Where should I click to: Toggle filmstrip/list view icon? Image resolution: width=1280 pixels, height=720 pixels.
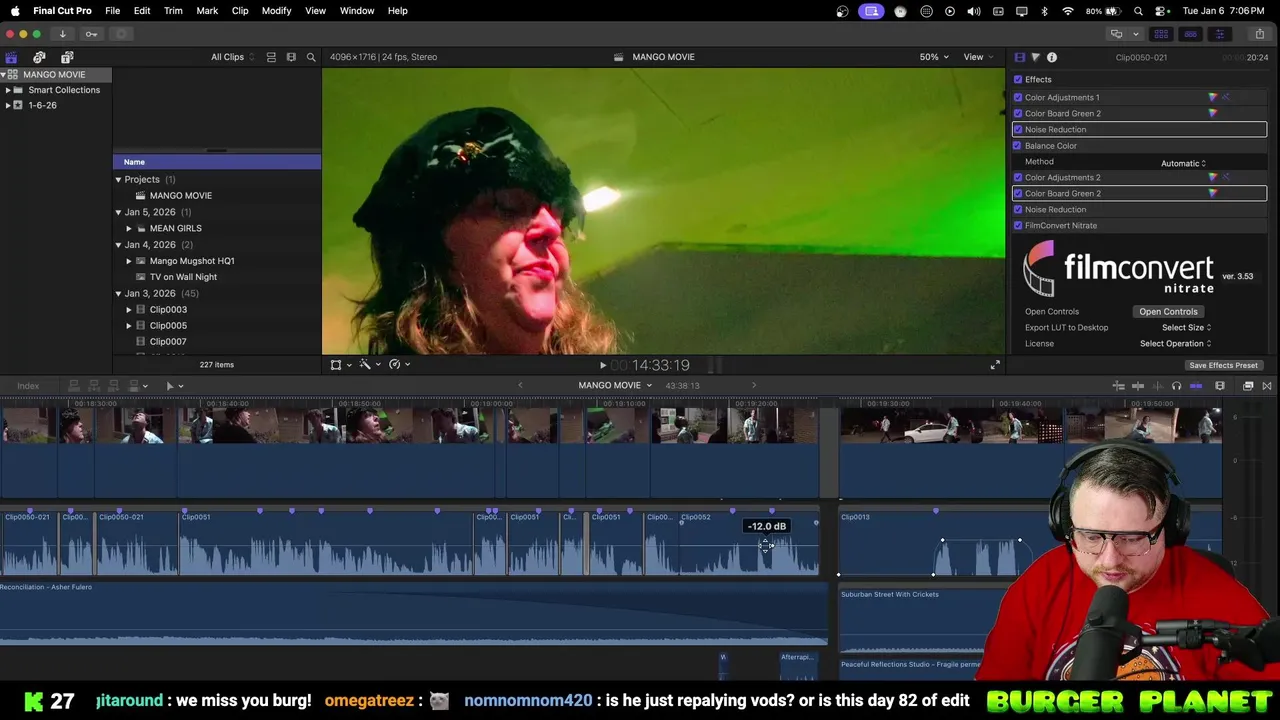coord(291,57)
